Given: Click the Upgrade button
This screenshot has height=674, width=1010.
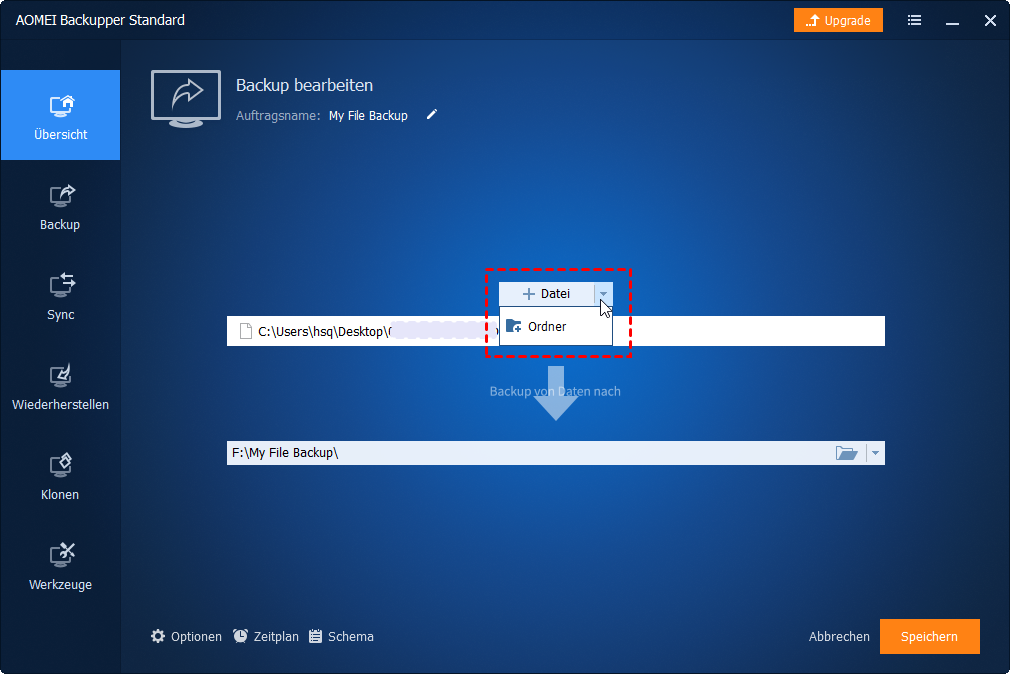Looking at the screenshot, I should [838, 20].
